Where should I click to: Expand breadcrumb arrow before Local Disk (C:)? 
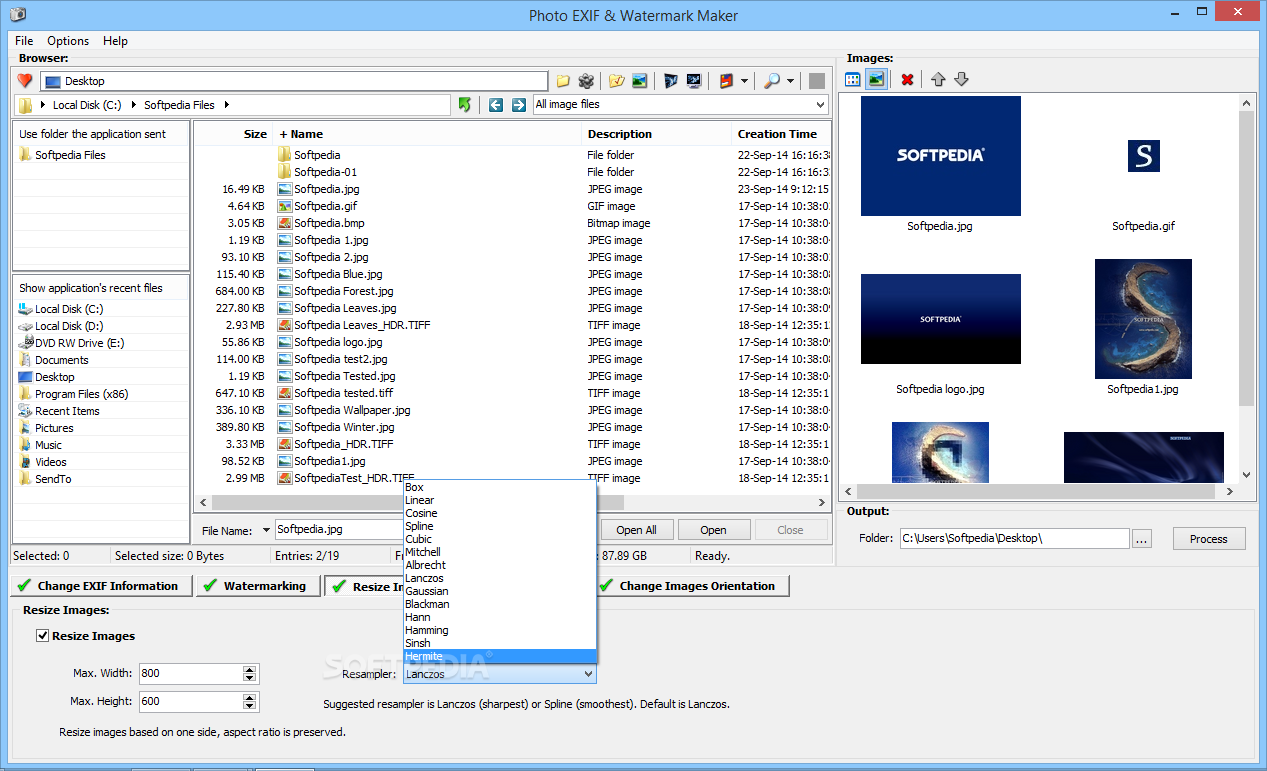coord(42,105)
